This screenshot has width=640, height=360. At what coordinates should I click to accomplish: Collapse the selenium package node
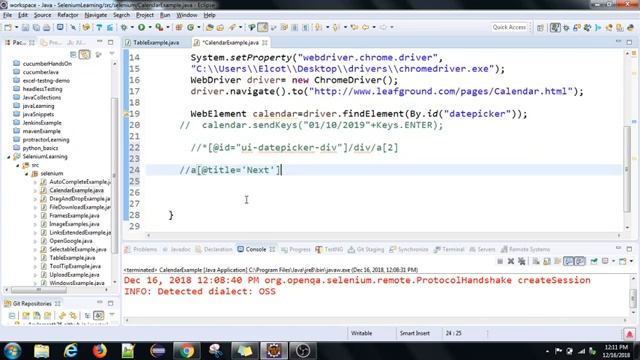coord(27,174)
